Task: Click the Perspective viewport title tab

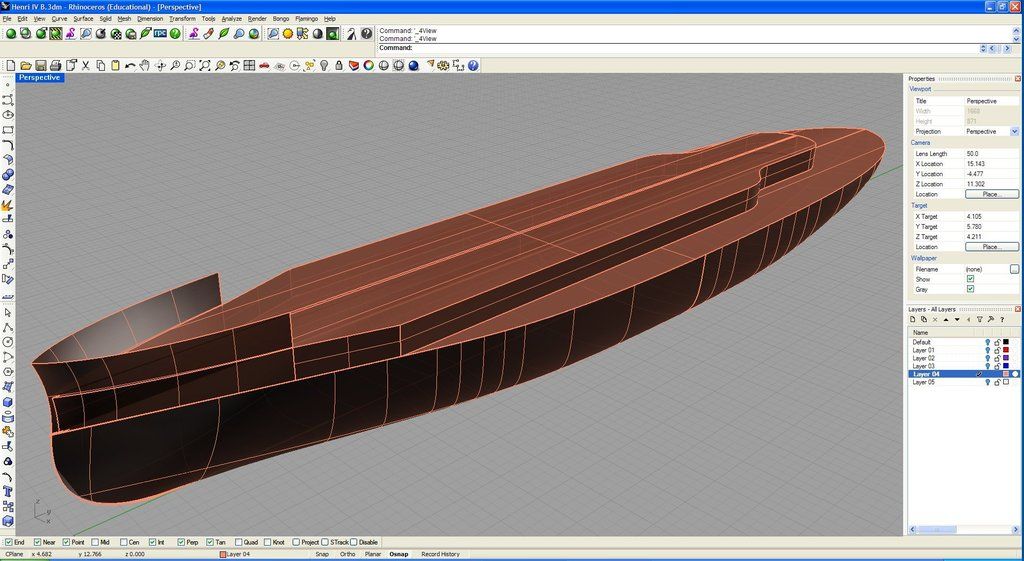Action: click(39, 78)
